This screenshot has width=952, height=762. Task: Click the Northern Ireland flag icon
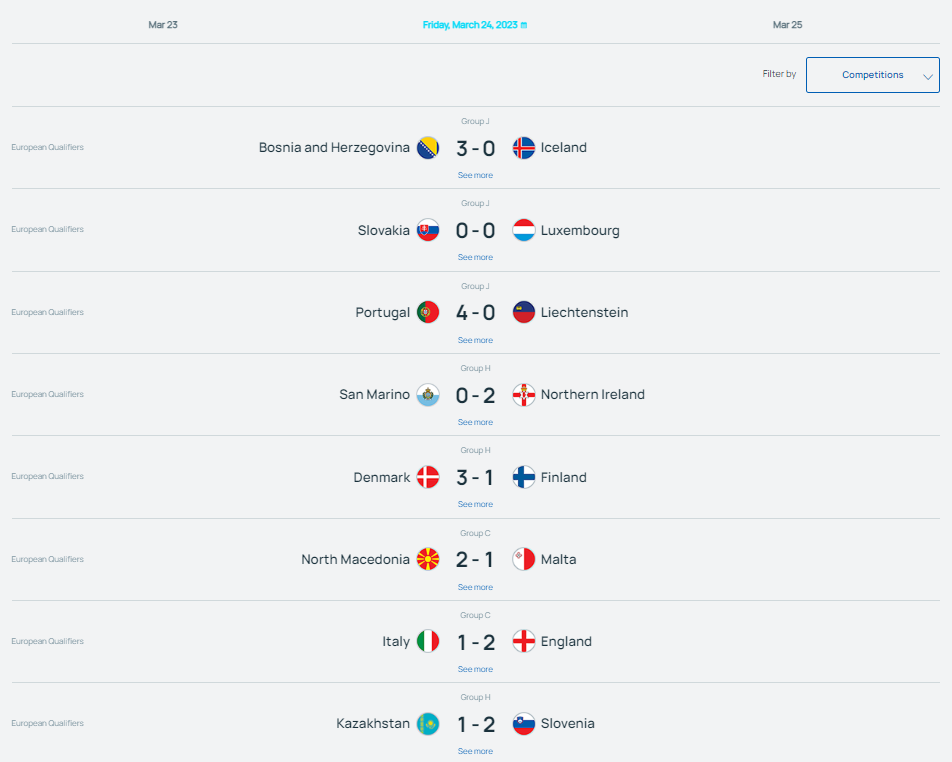(523, 395)
